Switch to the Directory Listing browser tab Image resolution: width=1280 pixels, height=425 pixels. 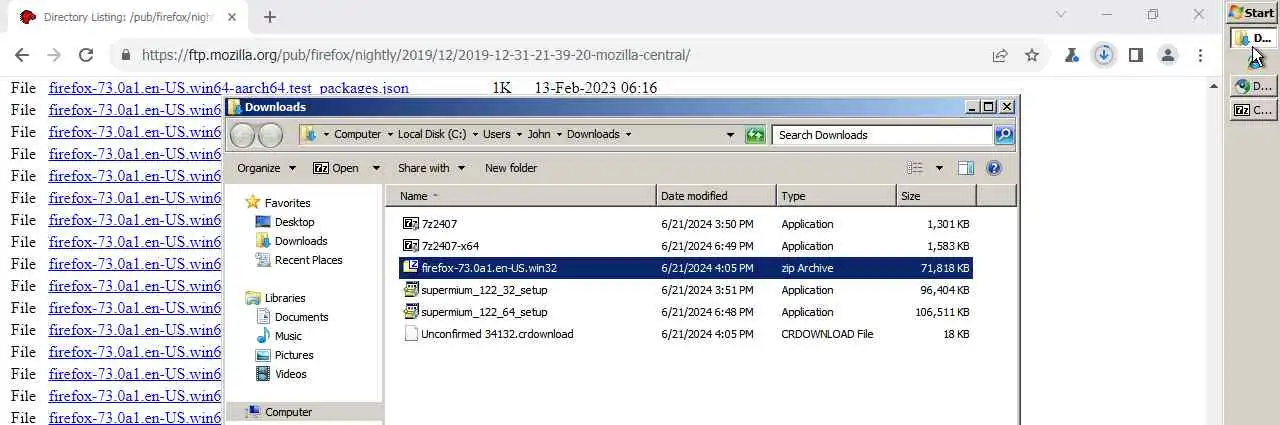(x=131, y=17)
